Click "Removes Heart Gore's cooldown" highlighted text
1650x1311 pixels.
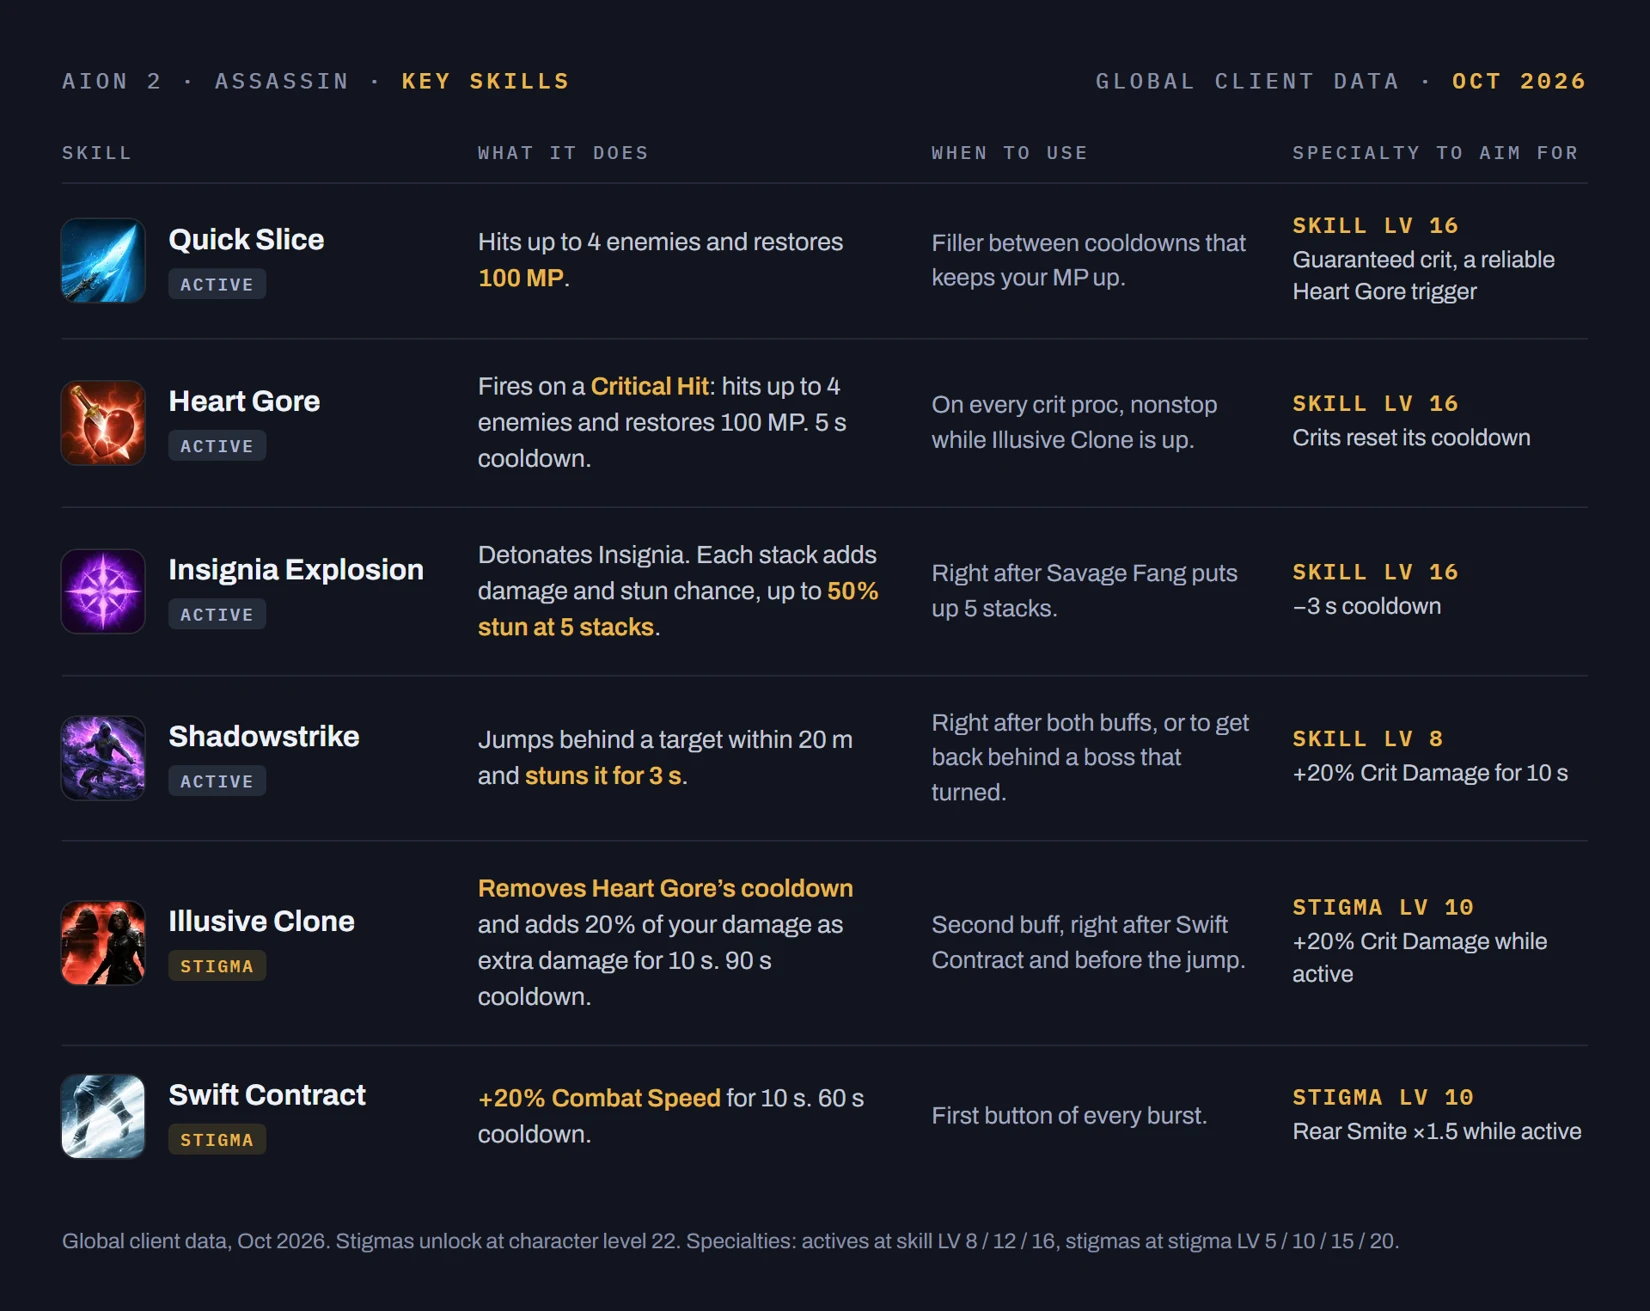coord(665,888)
